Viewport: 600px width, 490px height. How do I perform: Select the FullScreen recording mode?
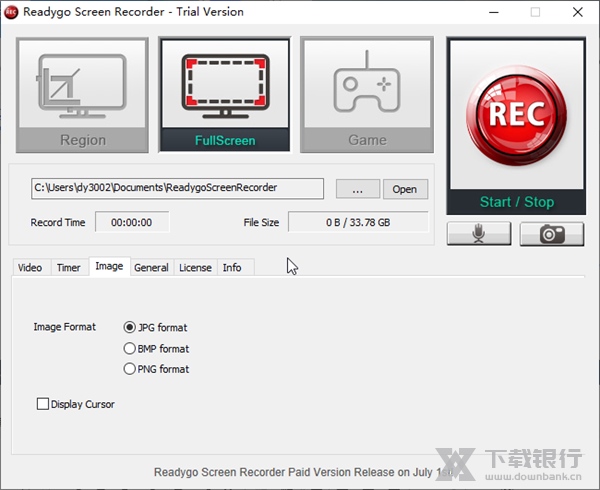coord(225,95)
